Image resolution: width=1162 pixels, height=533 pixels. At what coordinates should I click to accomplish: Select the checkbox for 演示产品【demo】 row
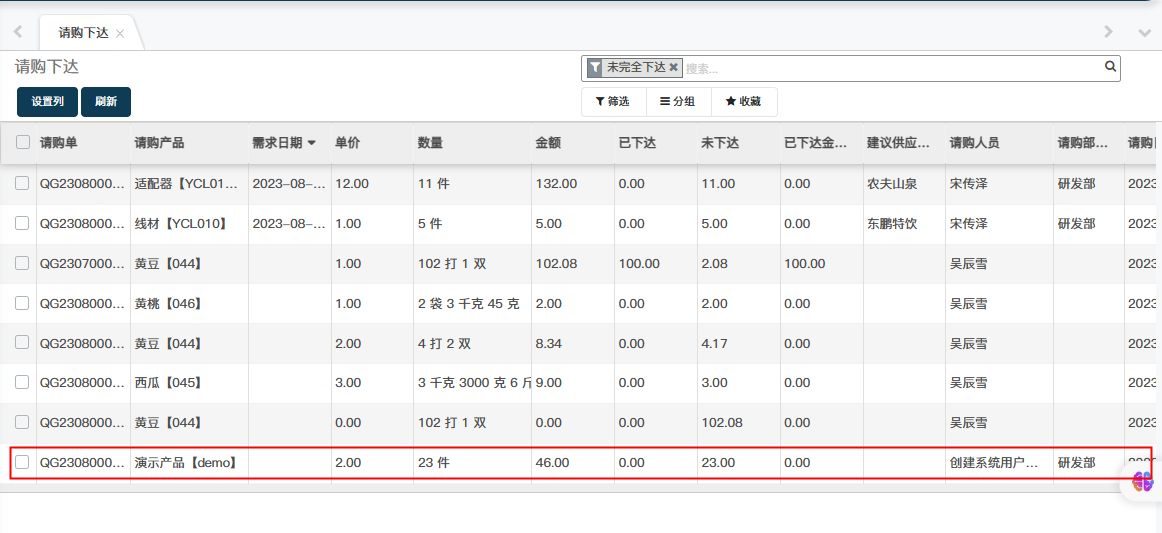click(x=22, y=463)
